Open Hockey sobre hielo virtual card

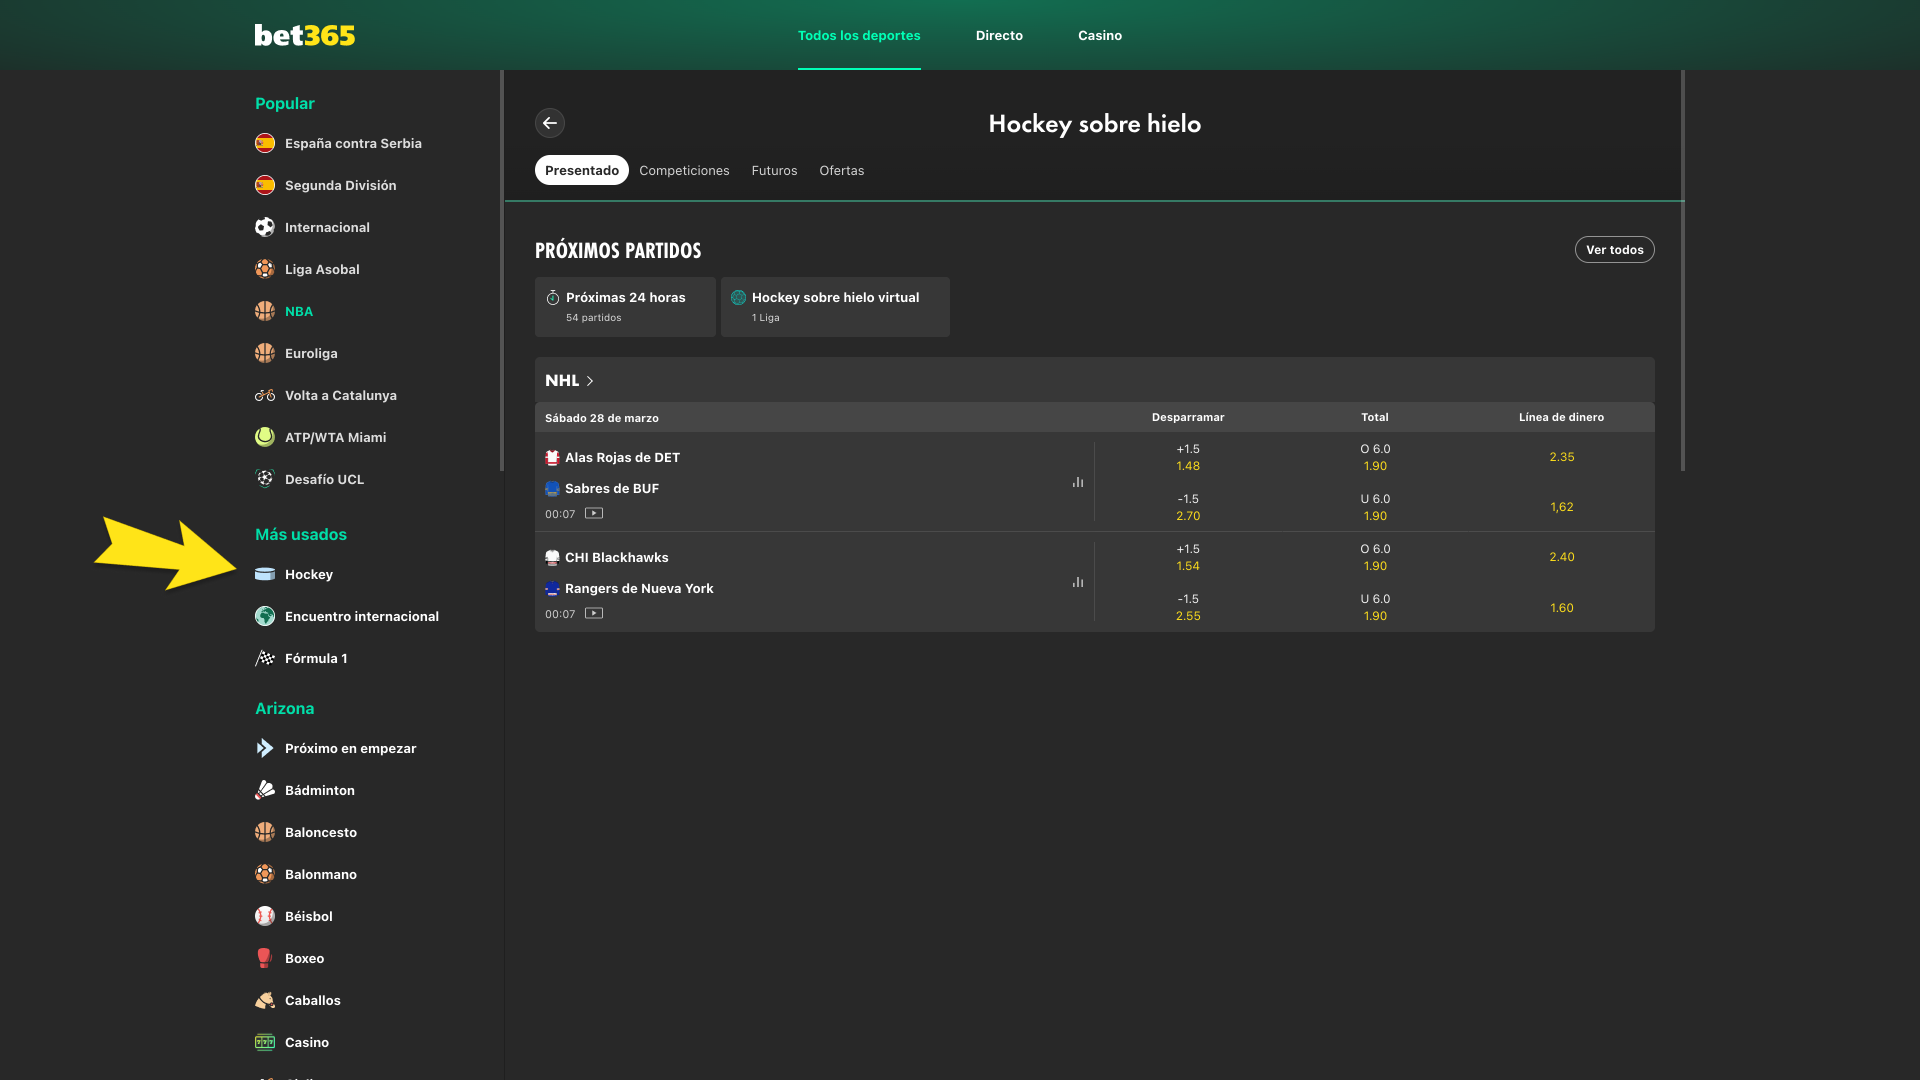[835, 307]
